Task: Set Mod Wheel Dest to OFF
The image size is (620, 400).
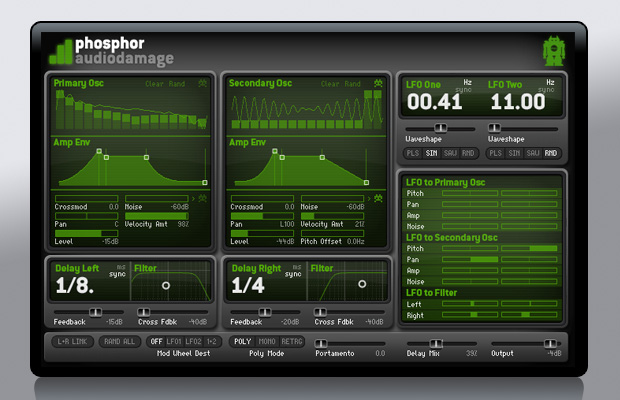Action: pos(156,342)
